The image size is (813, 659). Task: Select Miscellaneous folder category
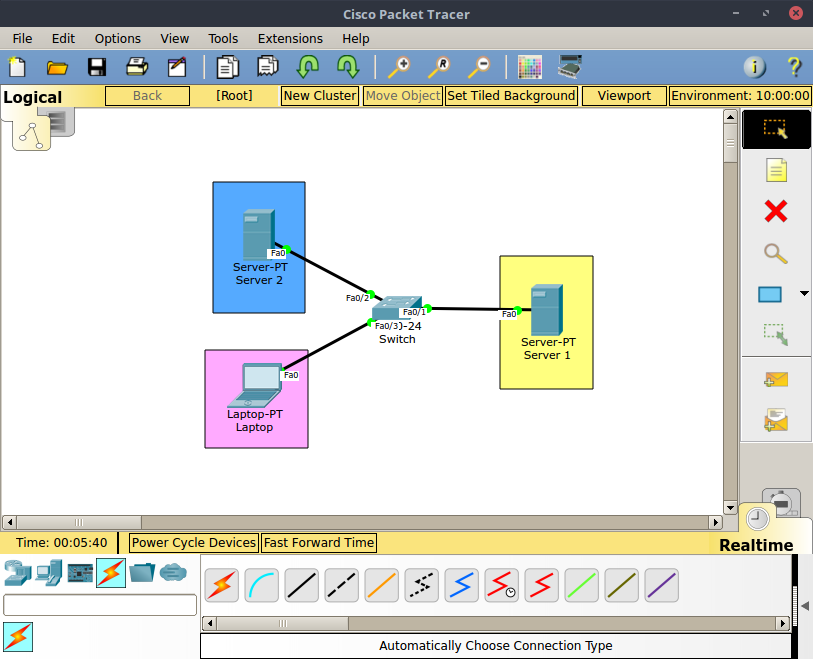click(142, 573)
